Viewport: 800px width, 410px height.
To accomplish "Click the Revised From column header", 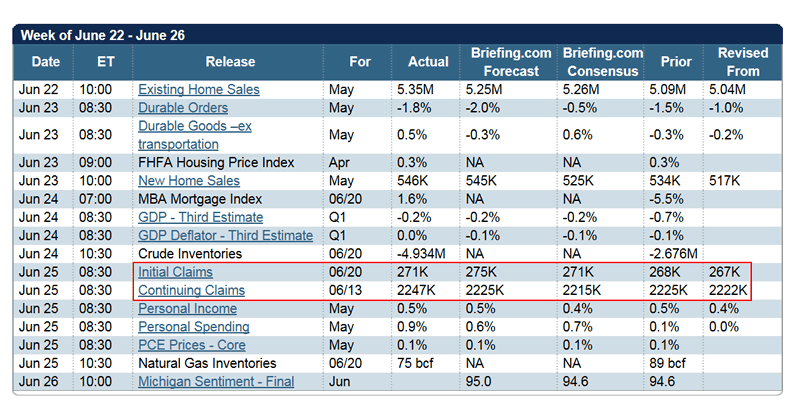I will [742, 62].
